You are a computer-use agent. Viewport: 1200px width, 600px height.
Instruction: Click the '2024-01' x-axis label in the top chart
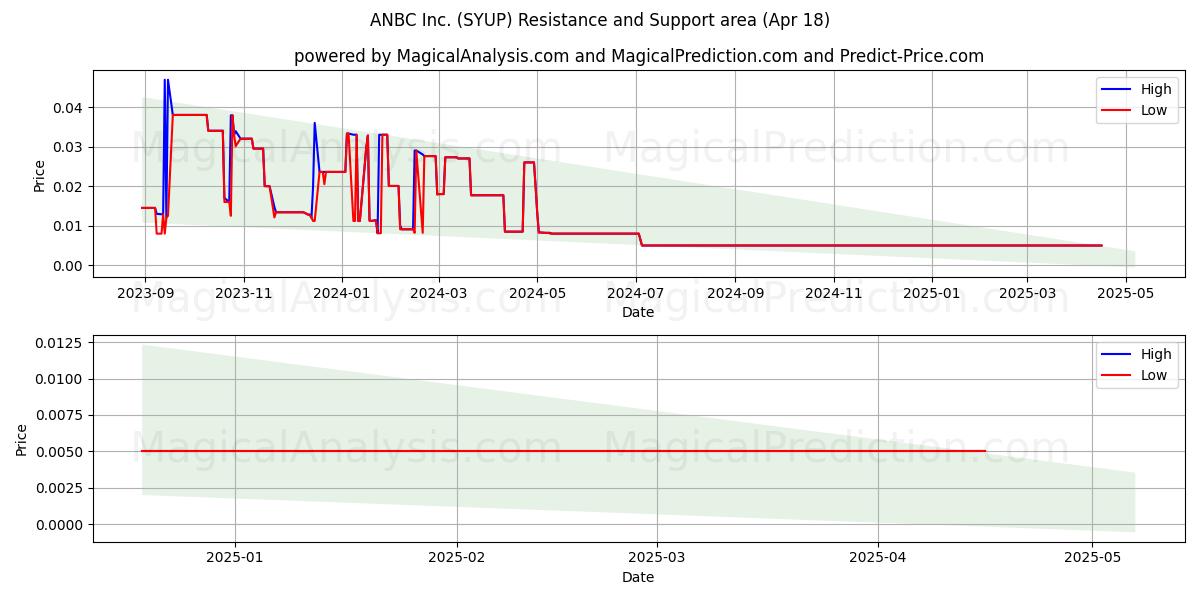[342, 293]
